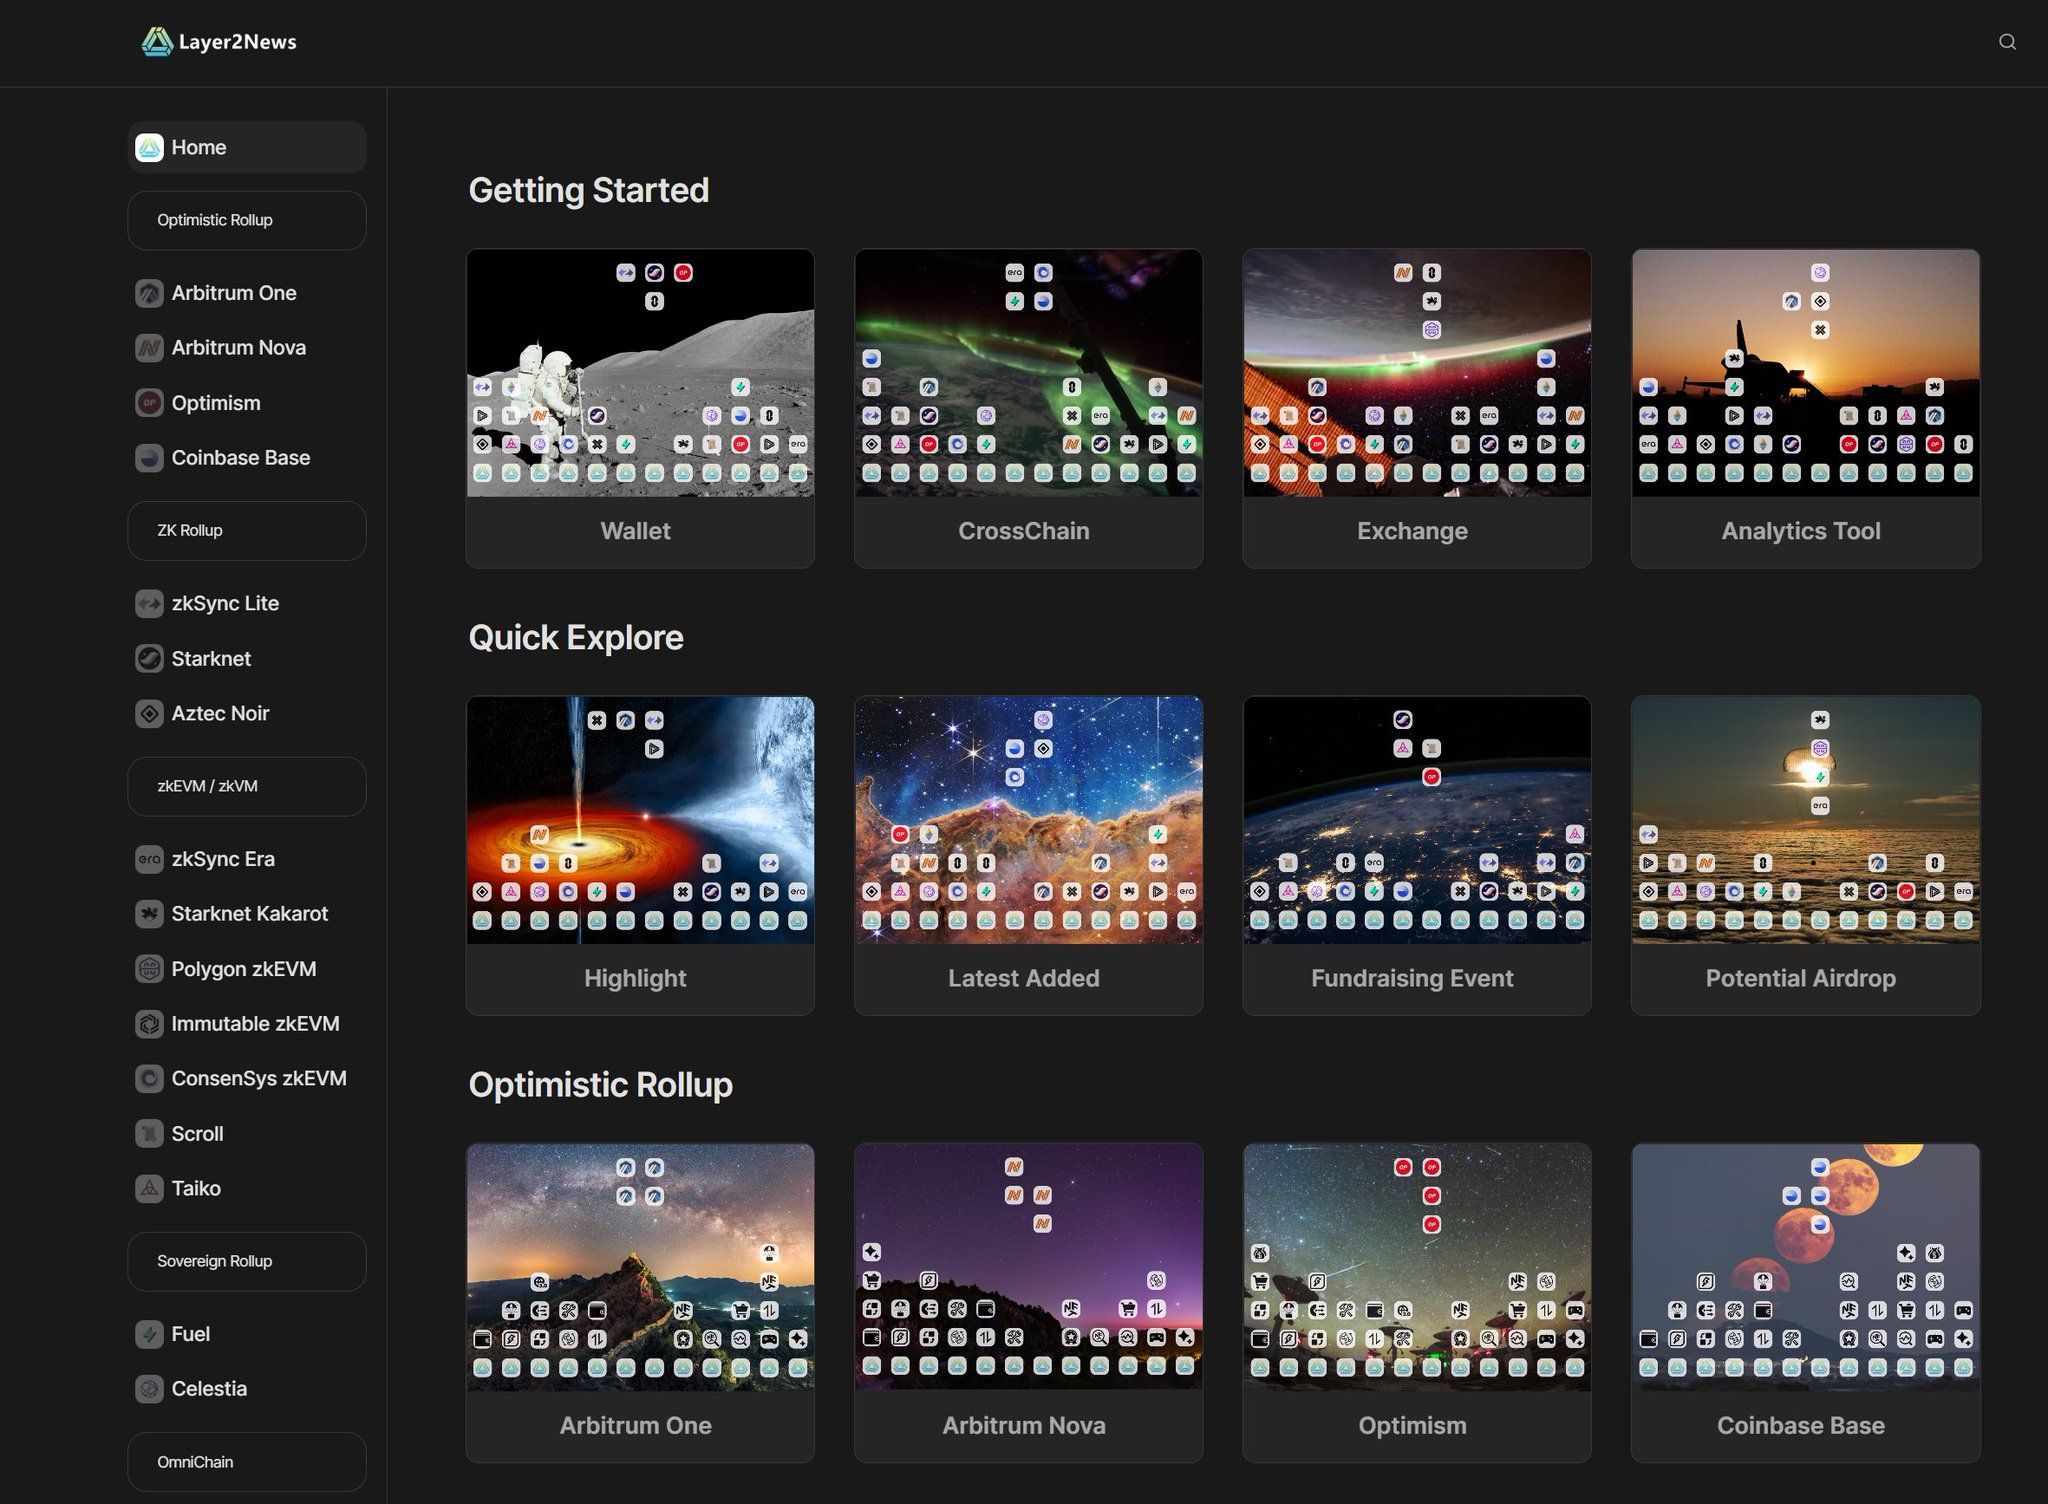This screenshot has width=2048, height=1504.
Task: Click the Quick Explore heading
Action: [576, 638]
